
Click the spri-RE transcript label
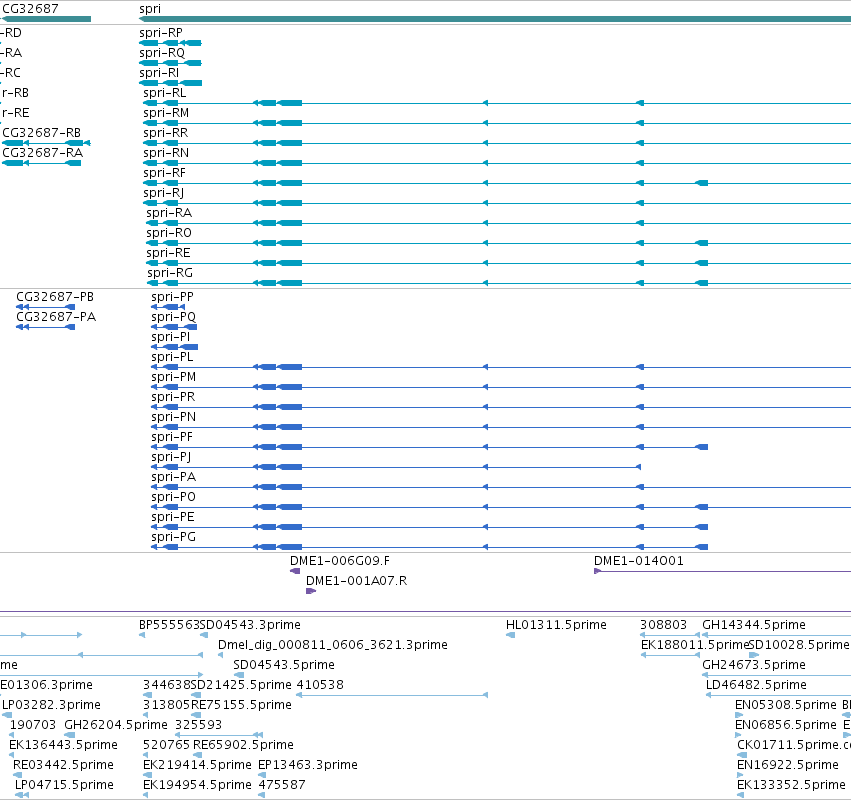tap(168, 253)
